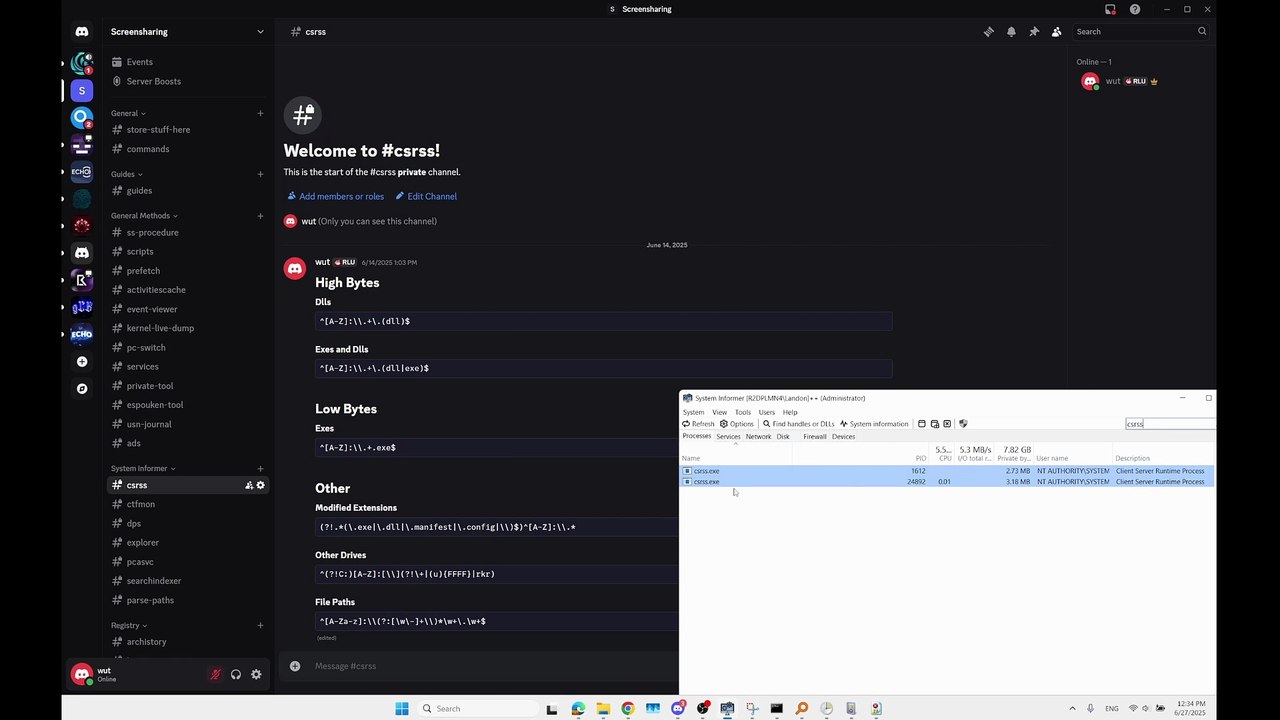Open the usn-journal channel

point(187,424)
